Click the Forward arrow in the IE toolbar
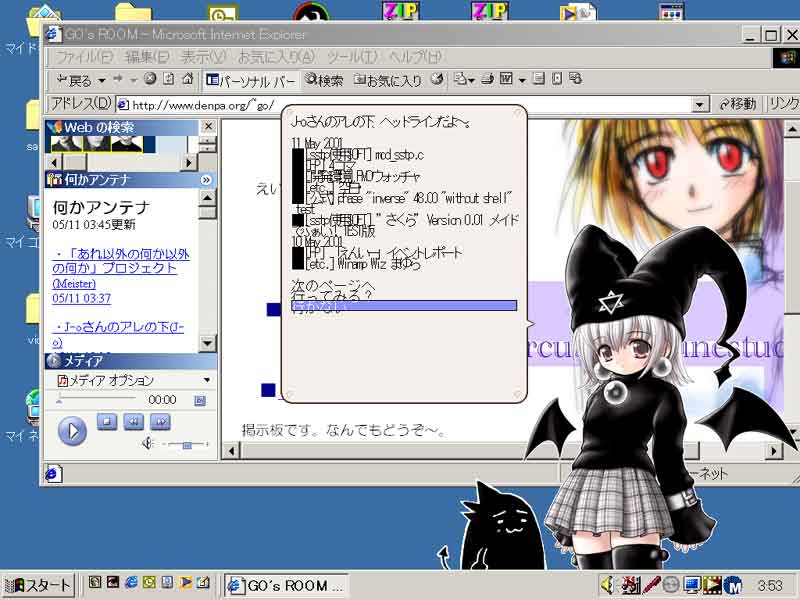Screen dimensions: 800x600 (118, 79)
